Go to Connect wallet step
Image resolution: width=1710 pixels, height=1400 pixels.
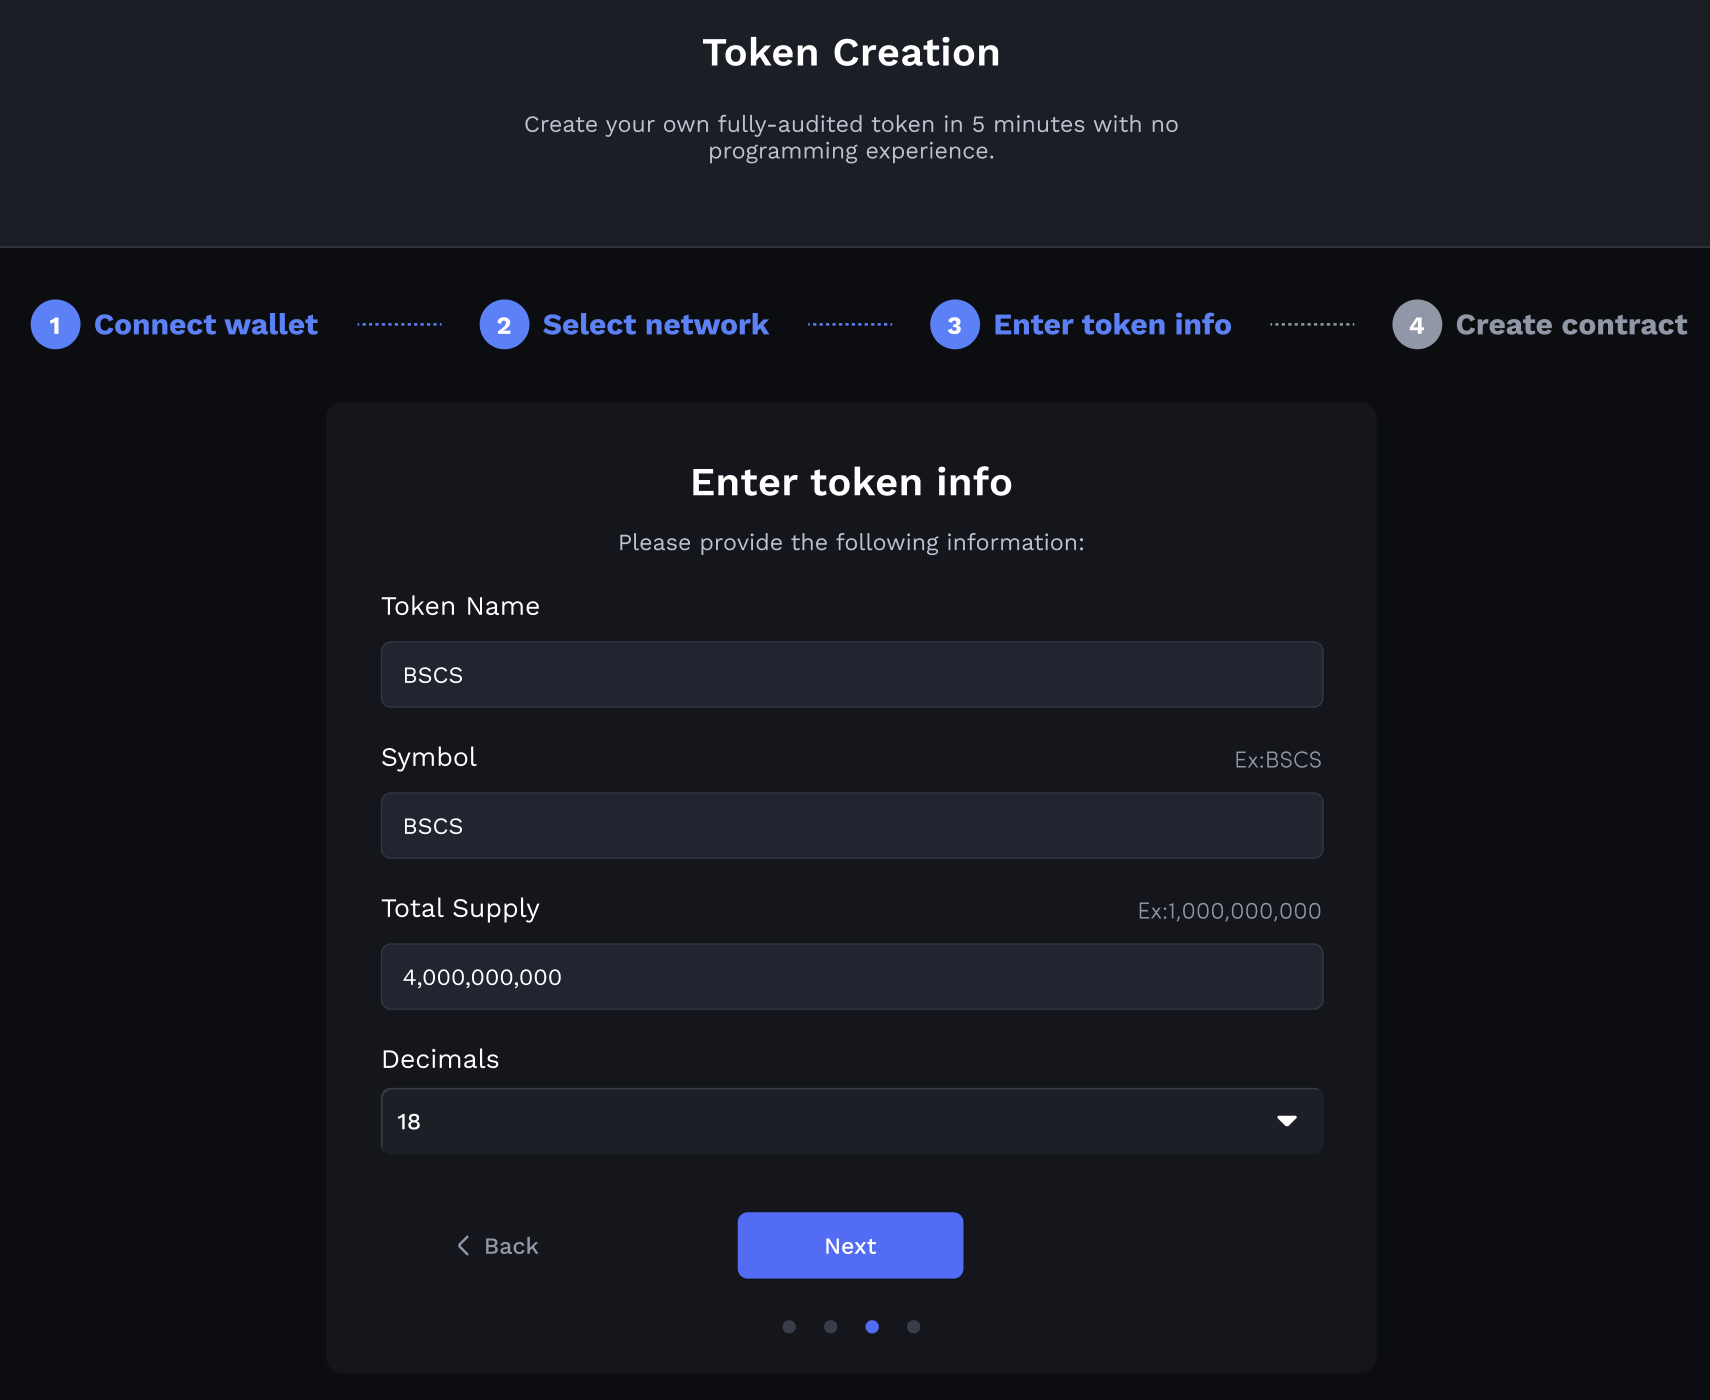(206, 325)
